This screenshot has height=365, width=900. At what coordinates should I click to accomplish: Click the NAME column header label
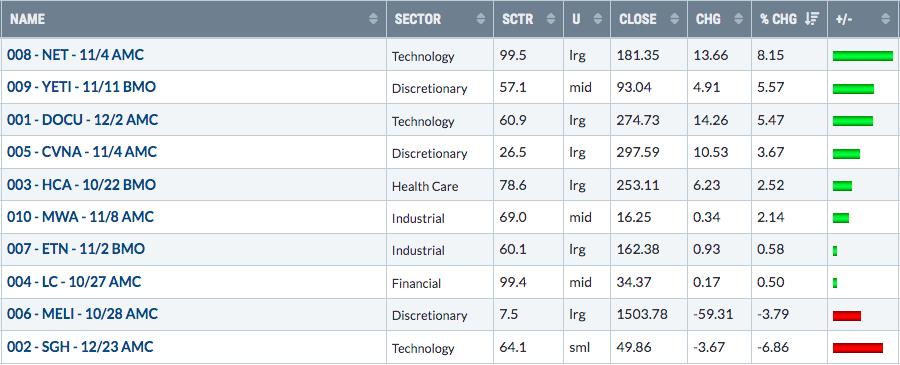[27, 19]
